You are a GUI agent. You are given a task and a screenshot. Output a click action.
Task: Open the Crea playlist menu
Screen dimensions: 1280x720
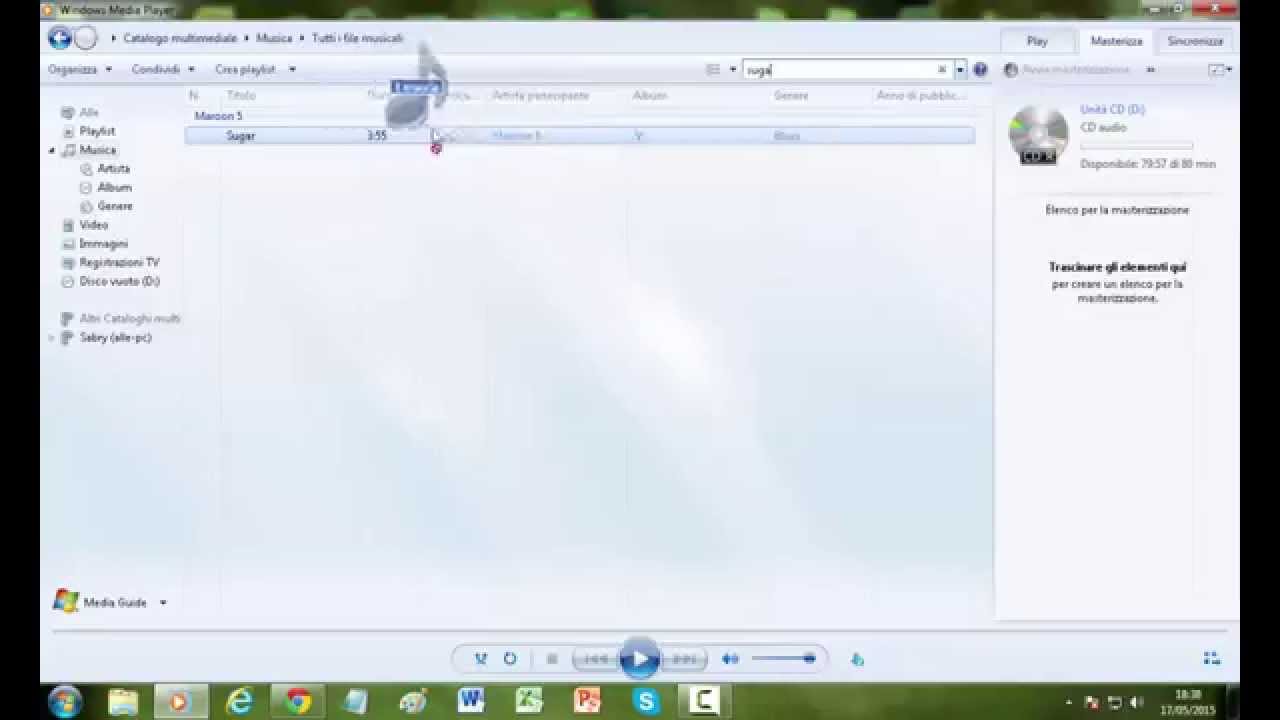(x=256, y=70)
